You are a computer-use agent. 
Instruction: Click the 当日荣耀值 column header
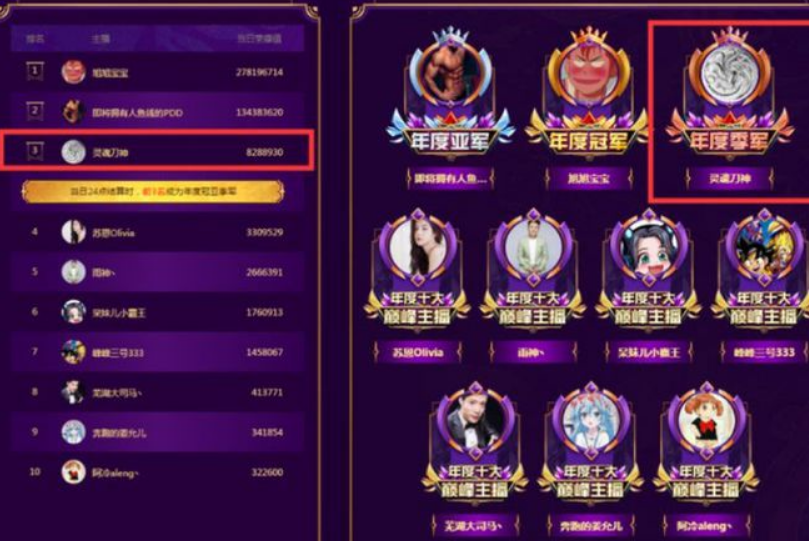(259, 38)
